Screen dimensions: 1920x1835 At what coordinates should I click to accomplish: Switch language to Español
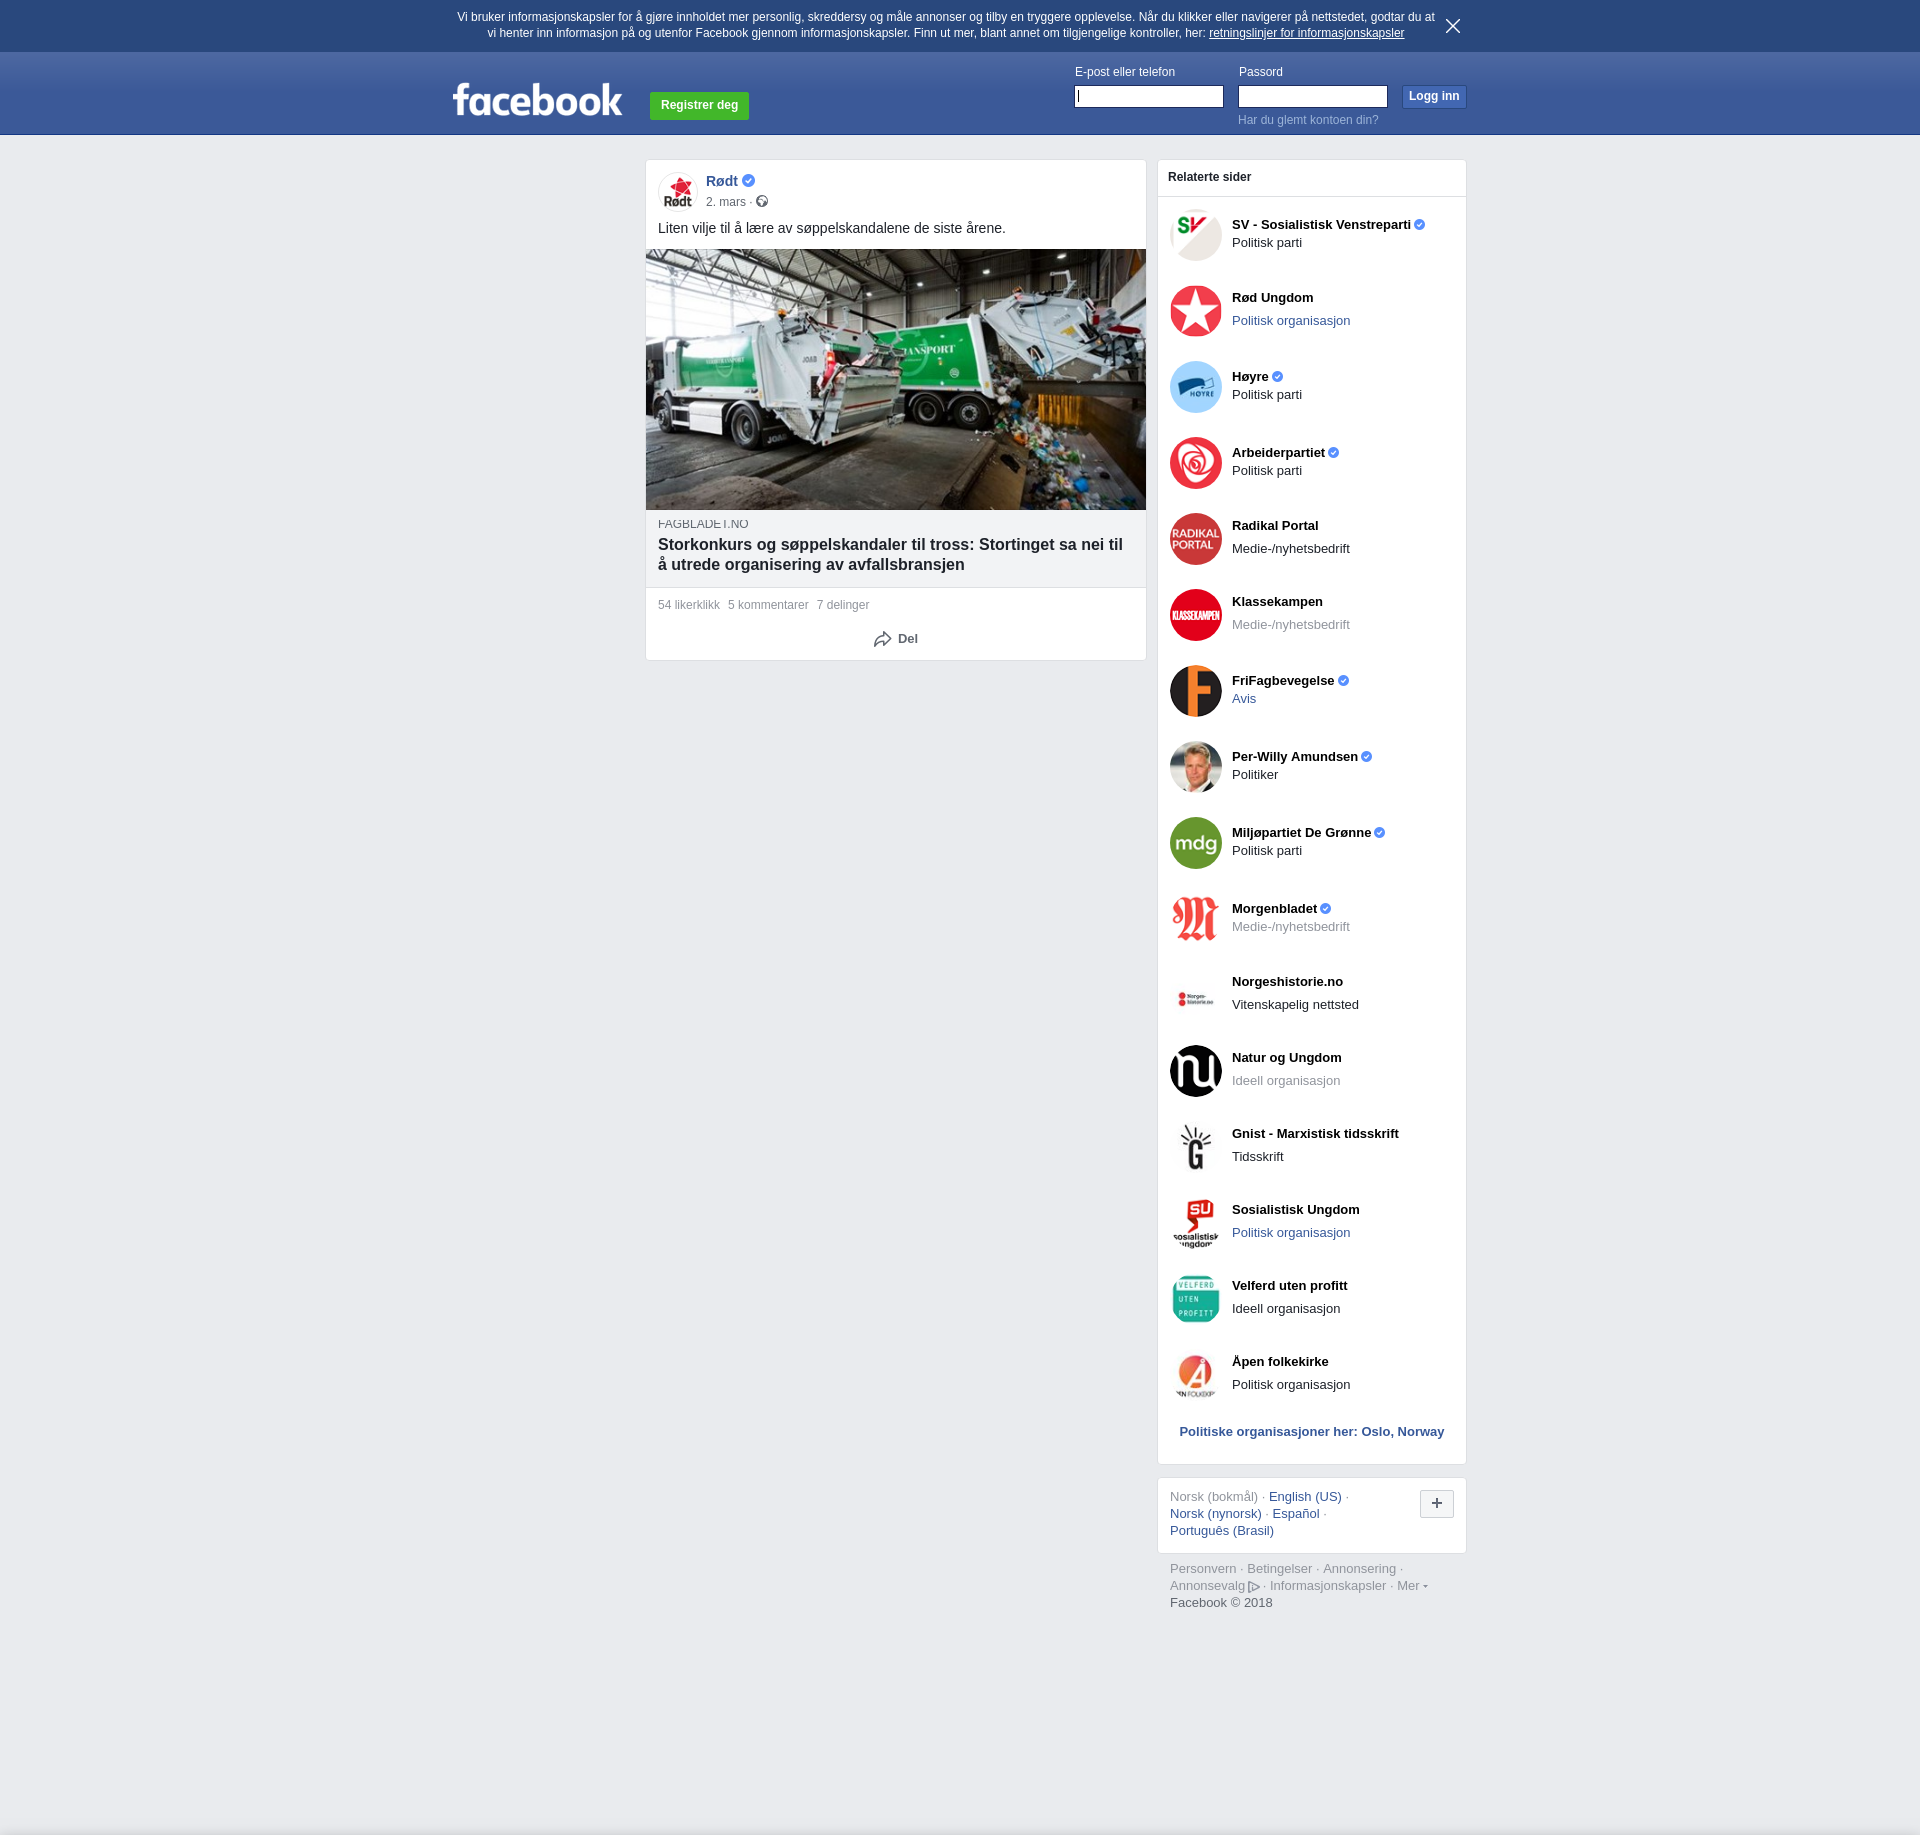tap(1296, 1514)
